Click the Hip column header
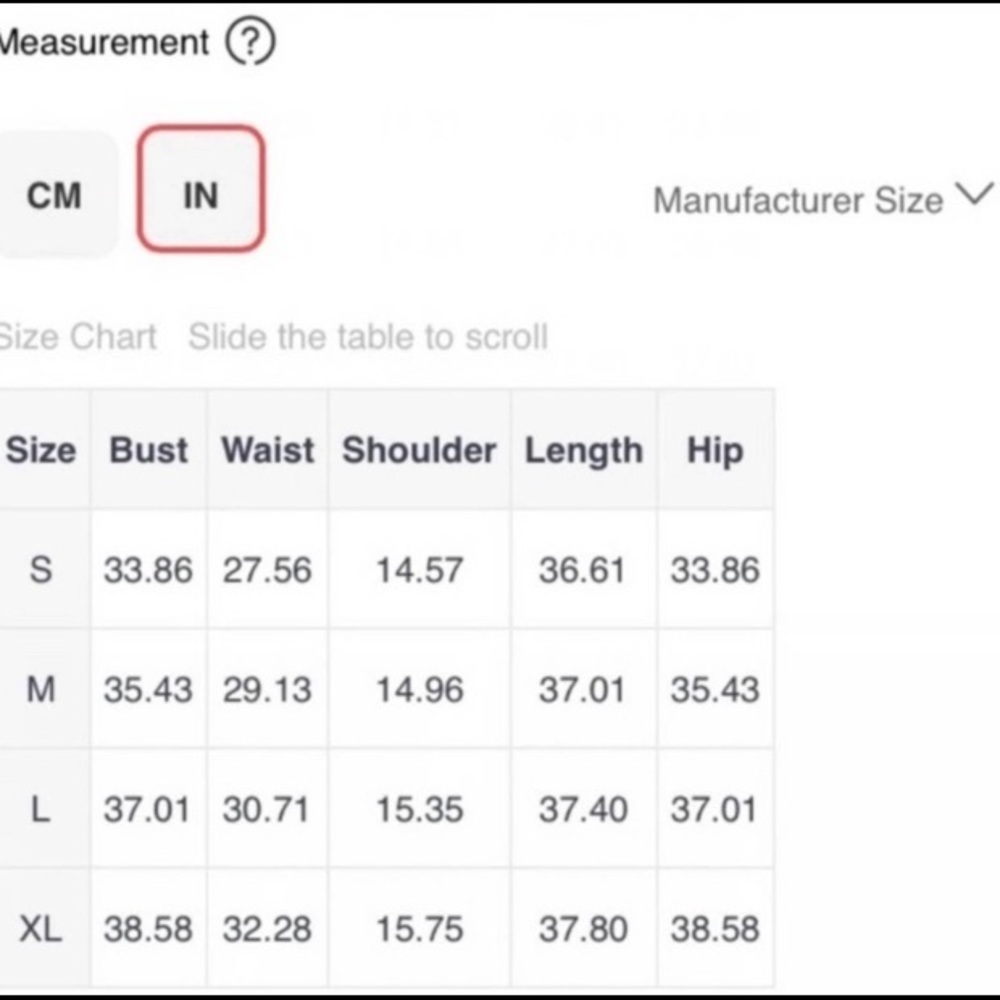 point(716,450)
